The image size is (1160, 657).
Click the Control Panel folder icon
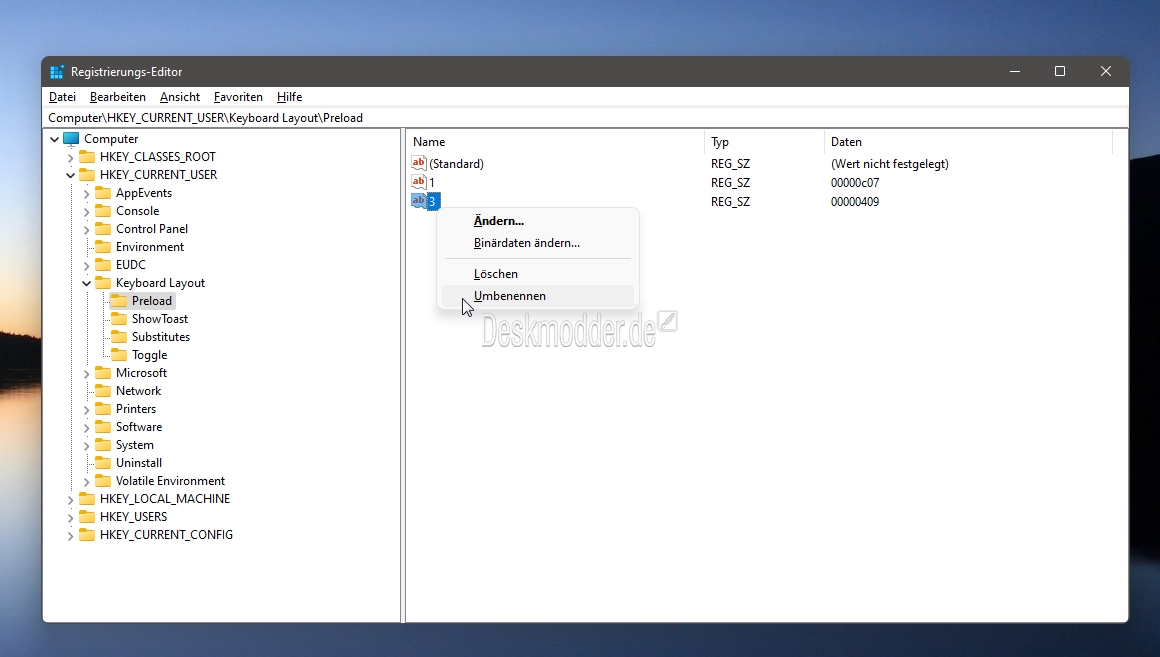pyautogui.click(x=103, y=229)
